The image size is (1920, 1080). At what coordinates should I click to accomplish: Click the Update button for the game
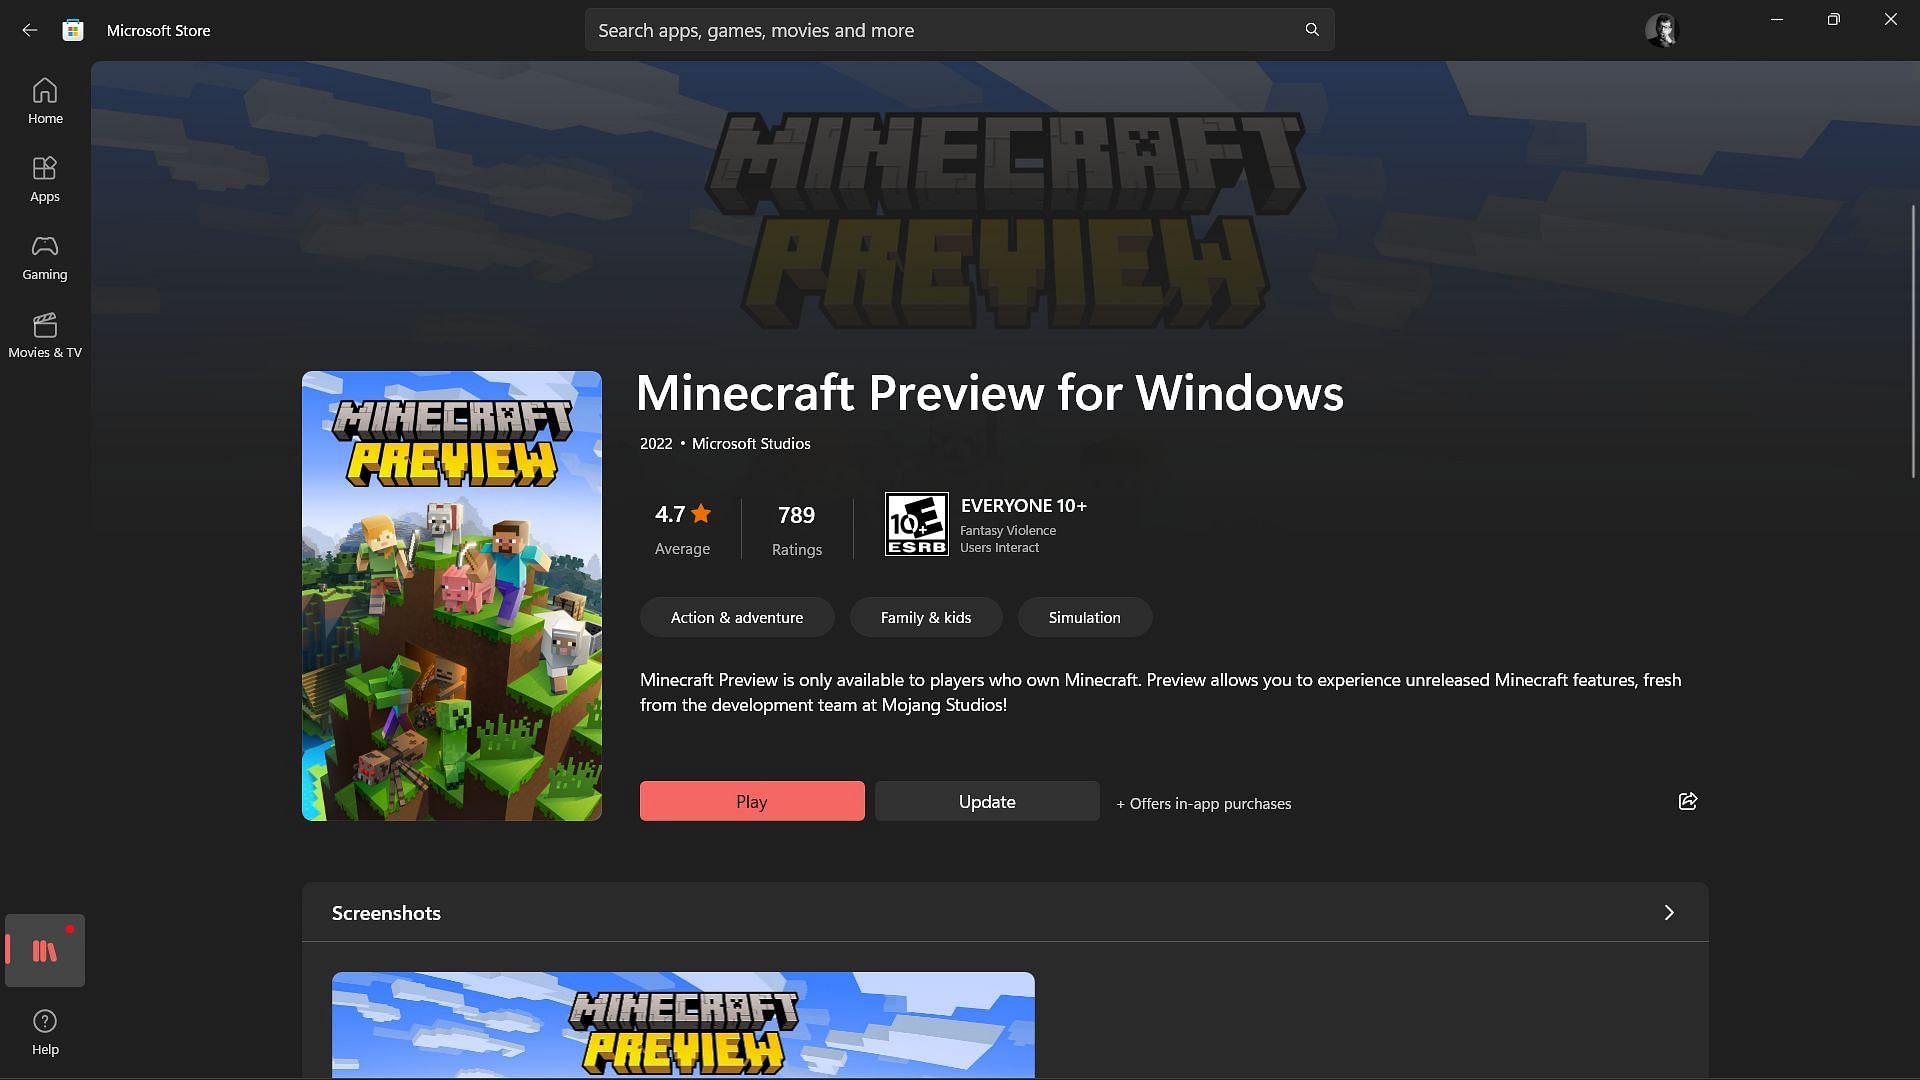point(986,800)
